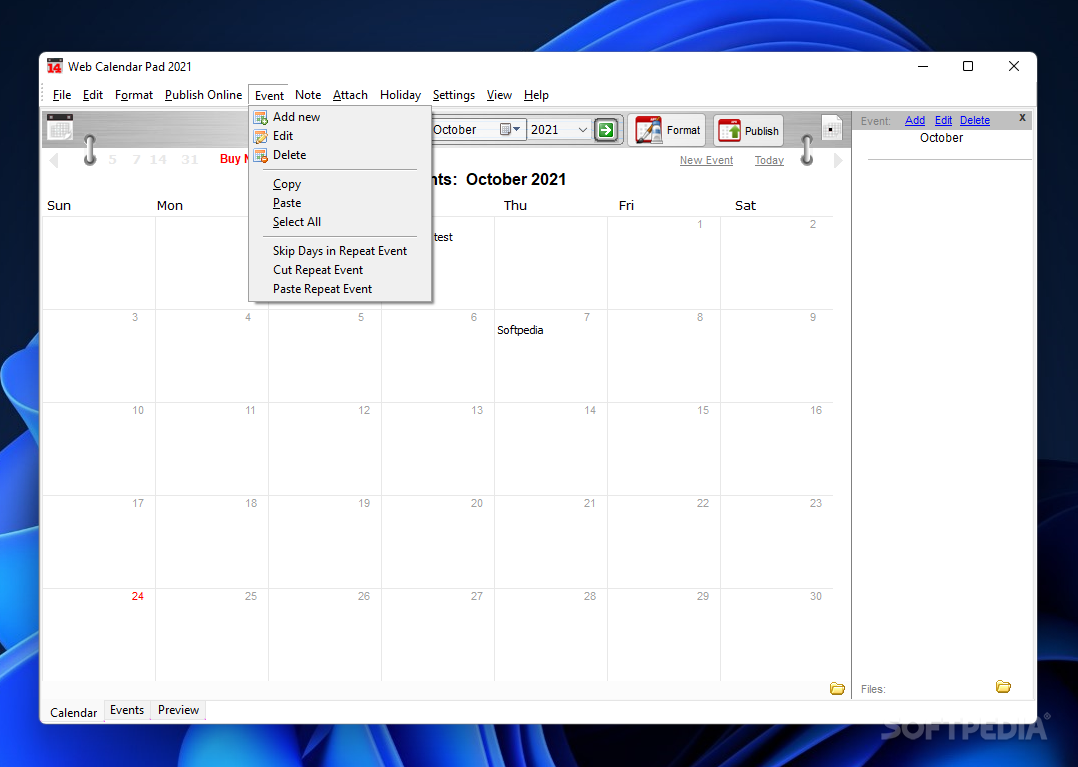Screen dimensions: 1078x767
Task: Click the Add link in side panel
Action: tap(914, 120)
